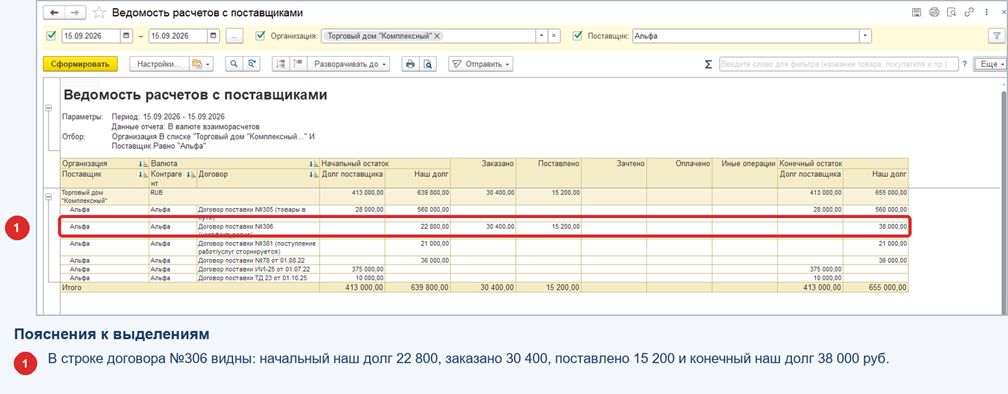Click the find (magnifier) toolbar icon
The image size is (1008, 394).
pyautogui.click(x=234, y=64)
